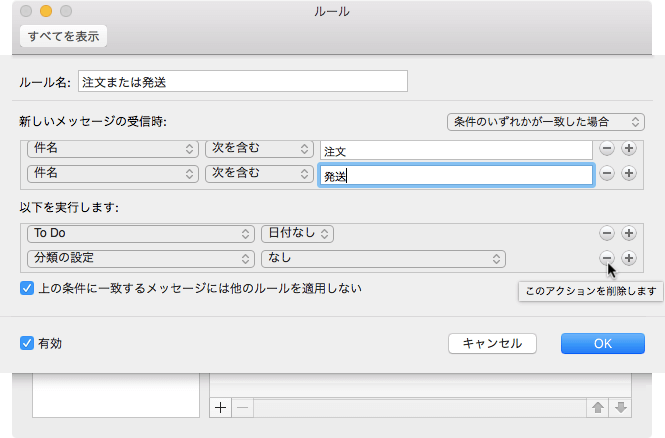The image size is (665, 438).
Task: Delete the To Do action row
Action: [606, 233]
